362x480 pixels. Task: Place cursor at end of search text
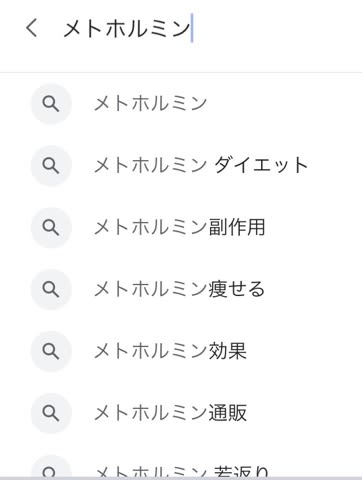pyautogui.click(x=191, y=28)
